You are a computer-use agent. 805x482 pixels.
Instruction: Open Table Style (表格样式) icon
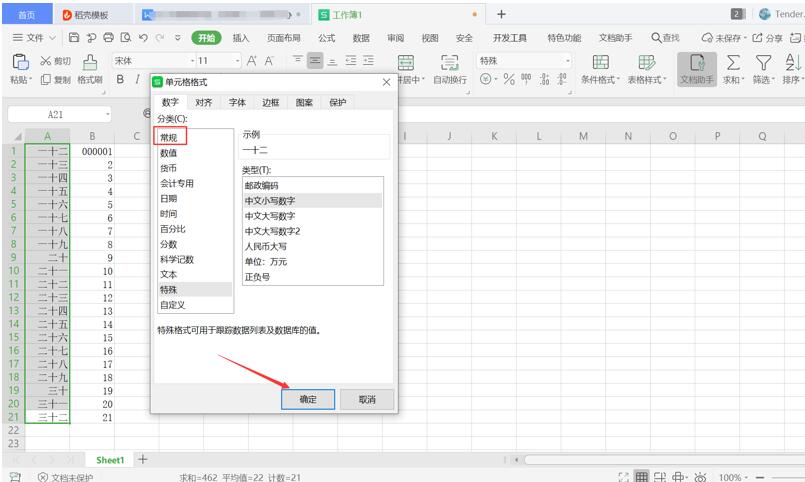(646, 62)
